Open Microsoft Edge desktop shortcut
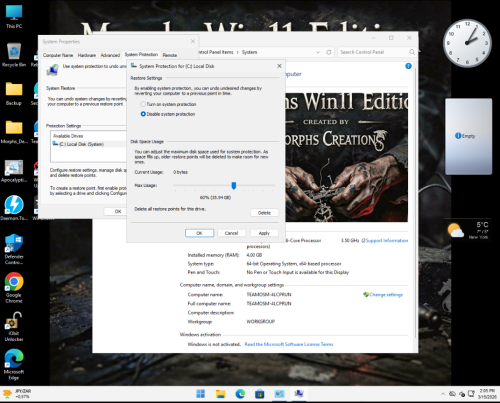Screen dimensions: 500x403 pos(14,364)
